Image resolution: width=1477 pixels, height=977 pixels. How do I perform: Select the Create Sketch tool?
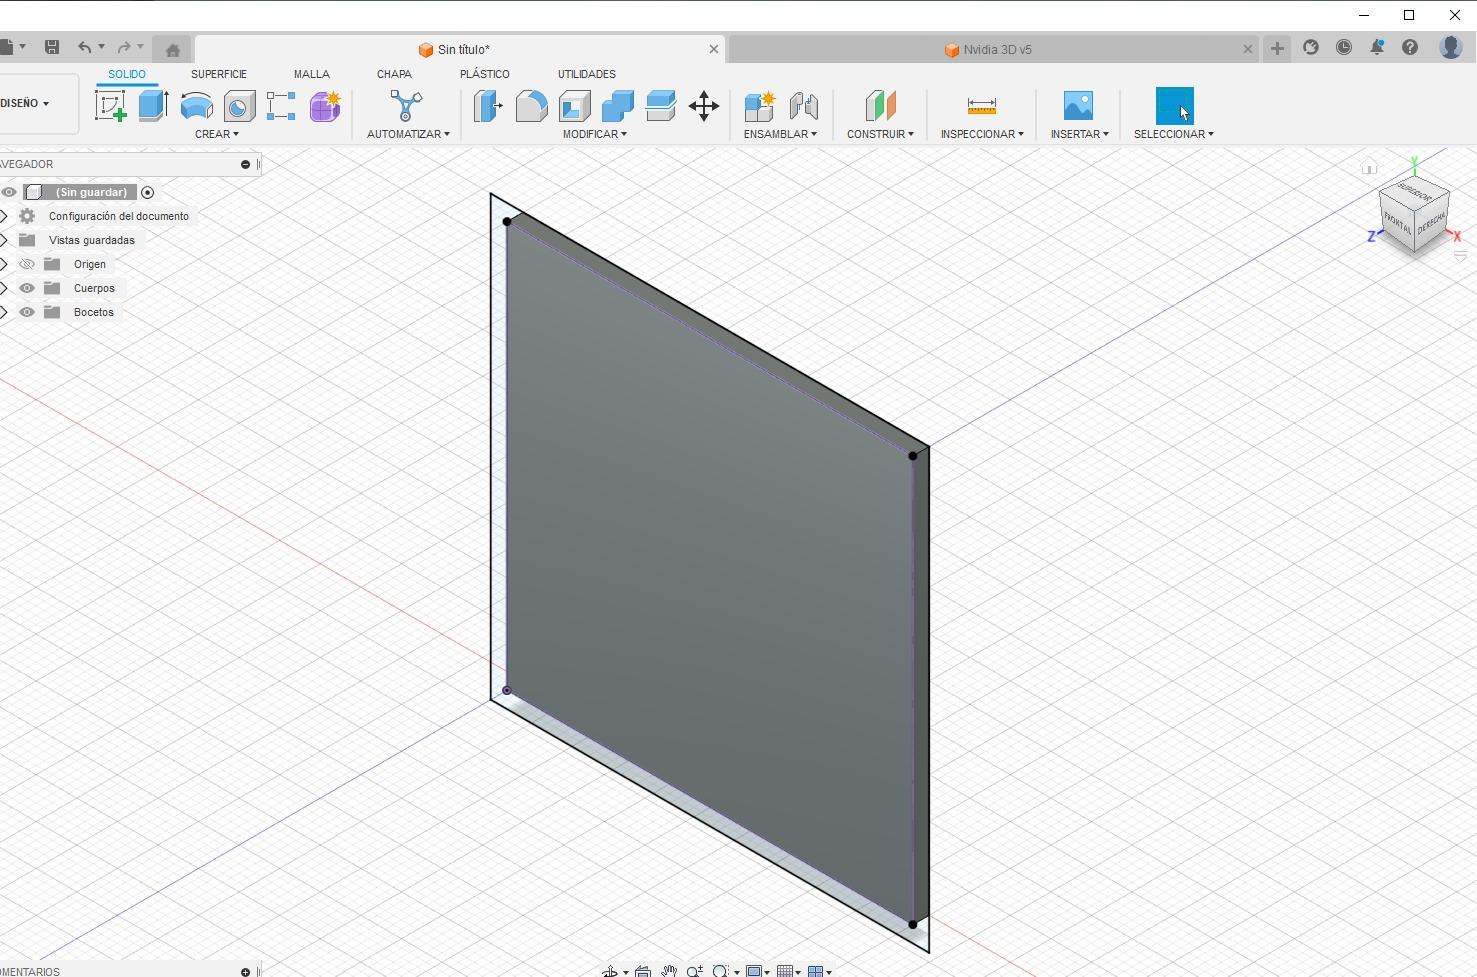coord(110,106)
